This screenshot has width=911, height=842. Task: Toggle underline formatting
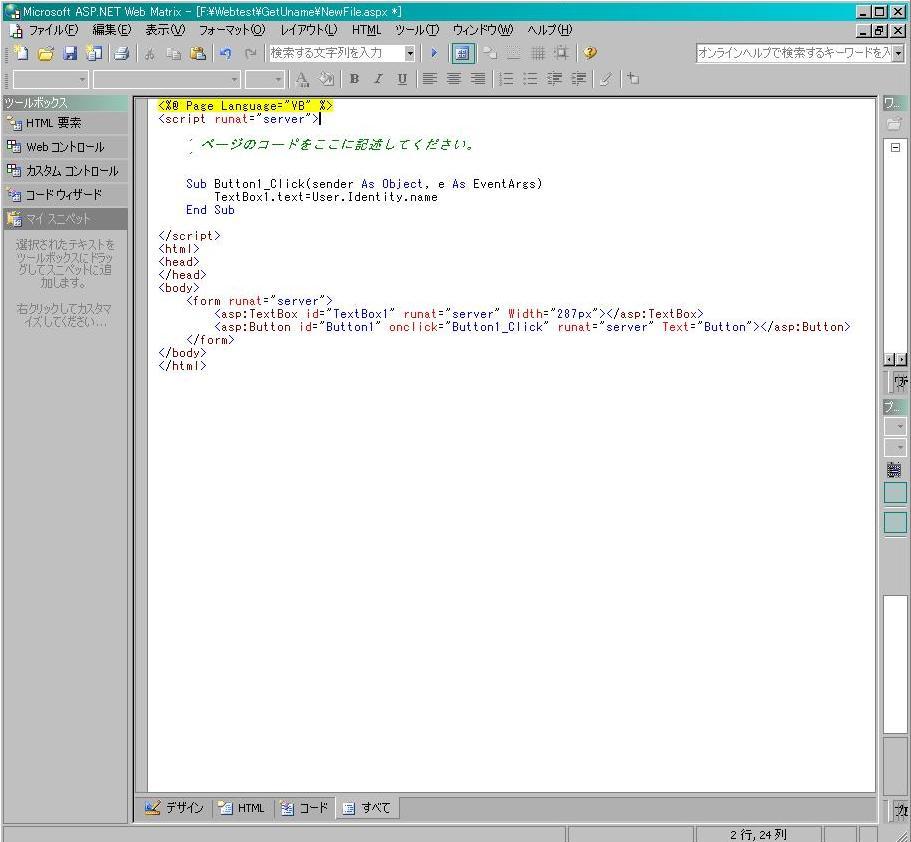[402, 79]
